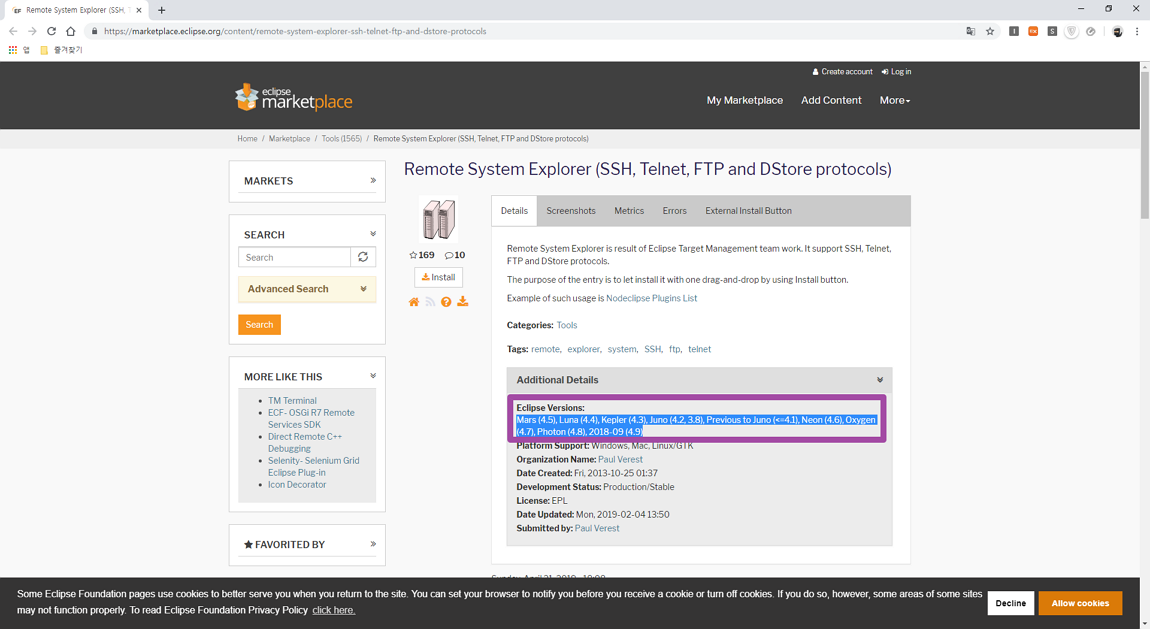Click the Home breadcrumb link
The image size is (1150, 629).
[247, 139]
